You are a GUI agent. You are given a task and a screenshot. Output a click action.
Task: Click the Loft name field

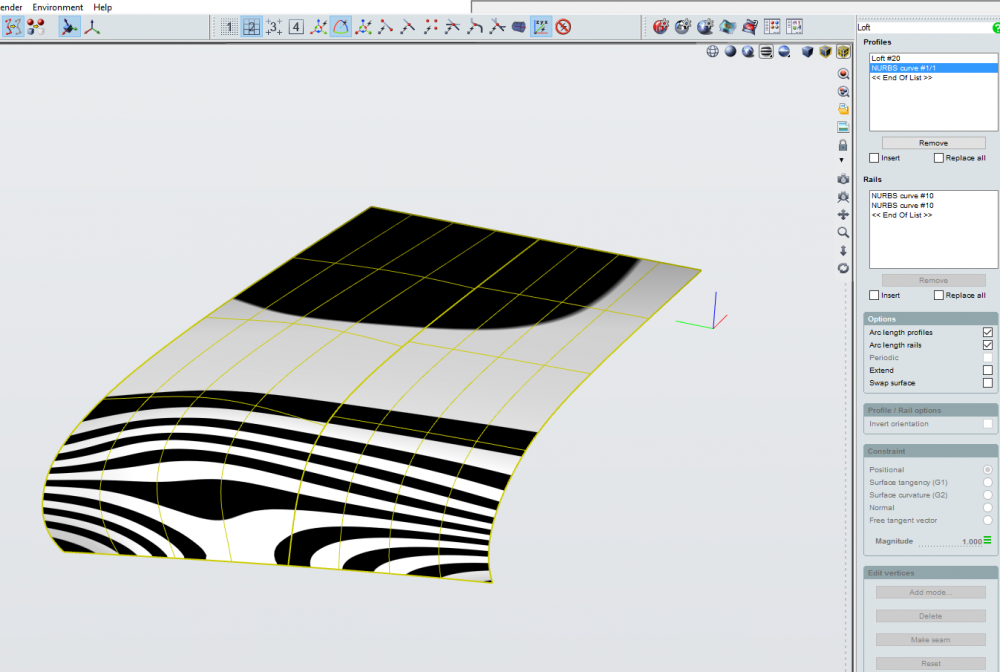tap(924, 27)
